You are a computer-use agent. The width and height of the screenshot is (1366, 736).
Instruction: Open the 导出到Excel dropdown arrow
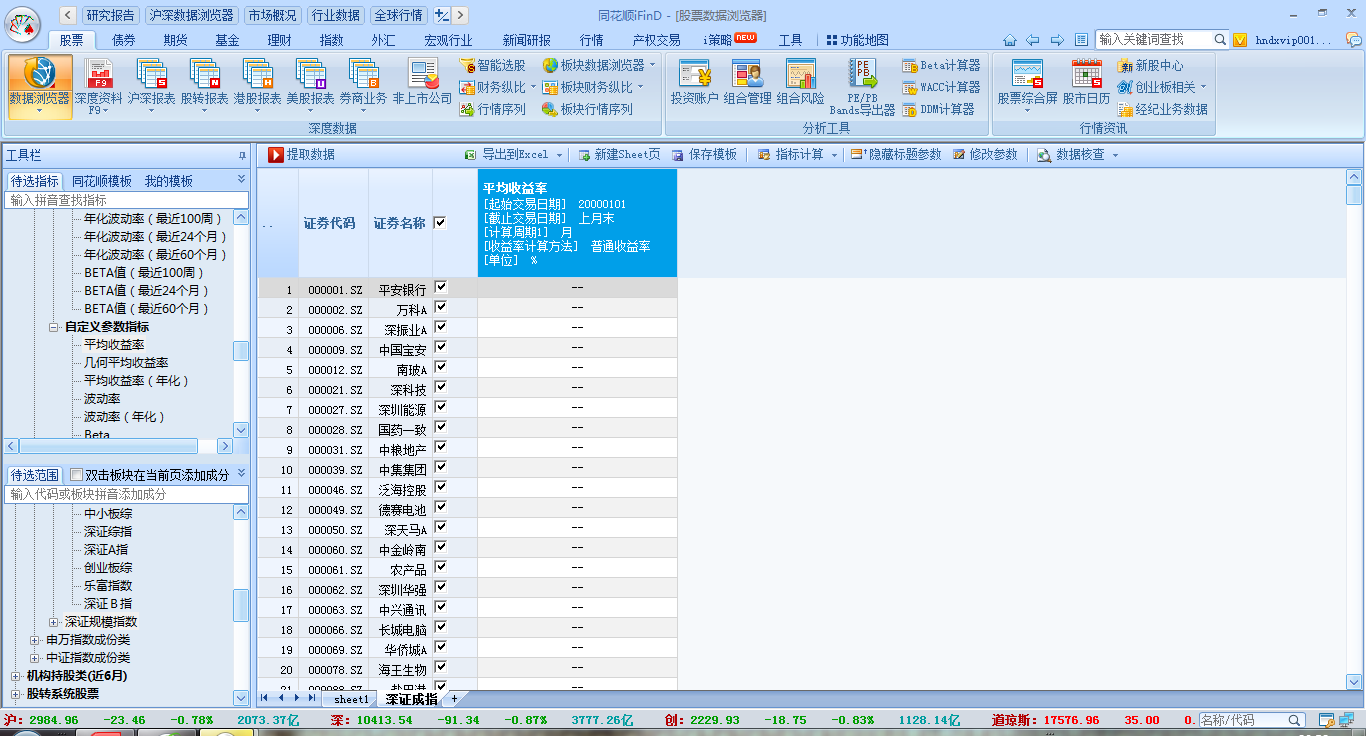559,155
